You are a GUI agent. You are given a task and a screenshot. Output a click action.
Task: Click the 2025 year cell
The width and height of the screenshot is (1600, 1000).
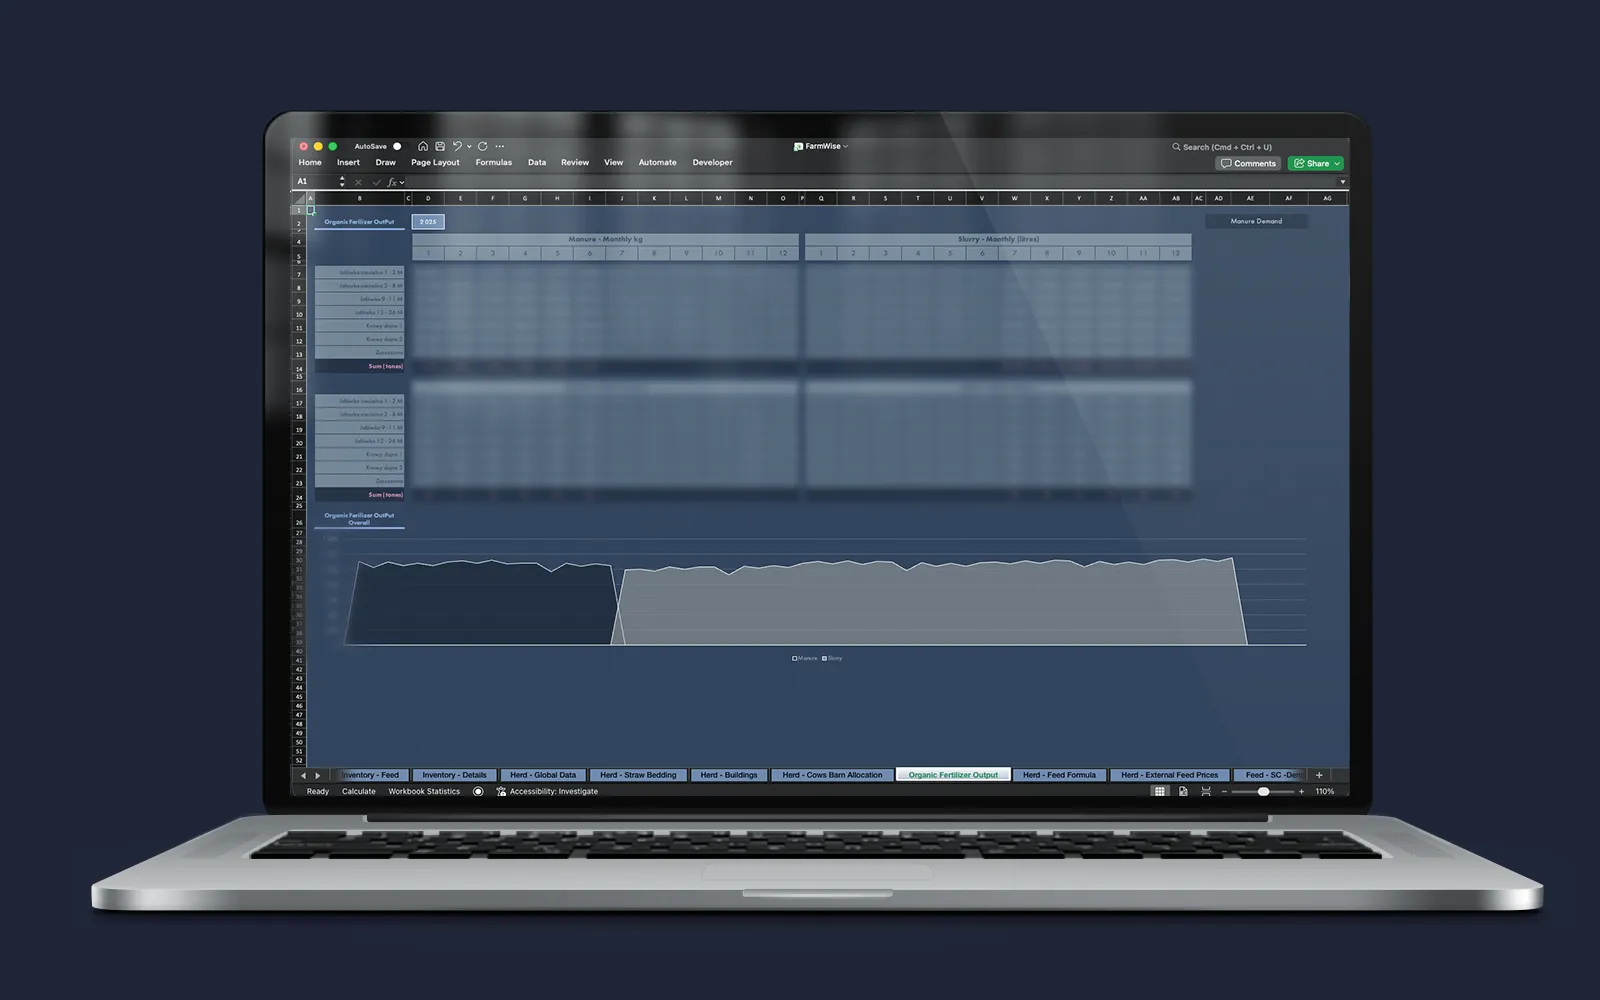(x=428, y=222)
